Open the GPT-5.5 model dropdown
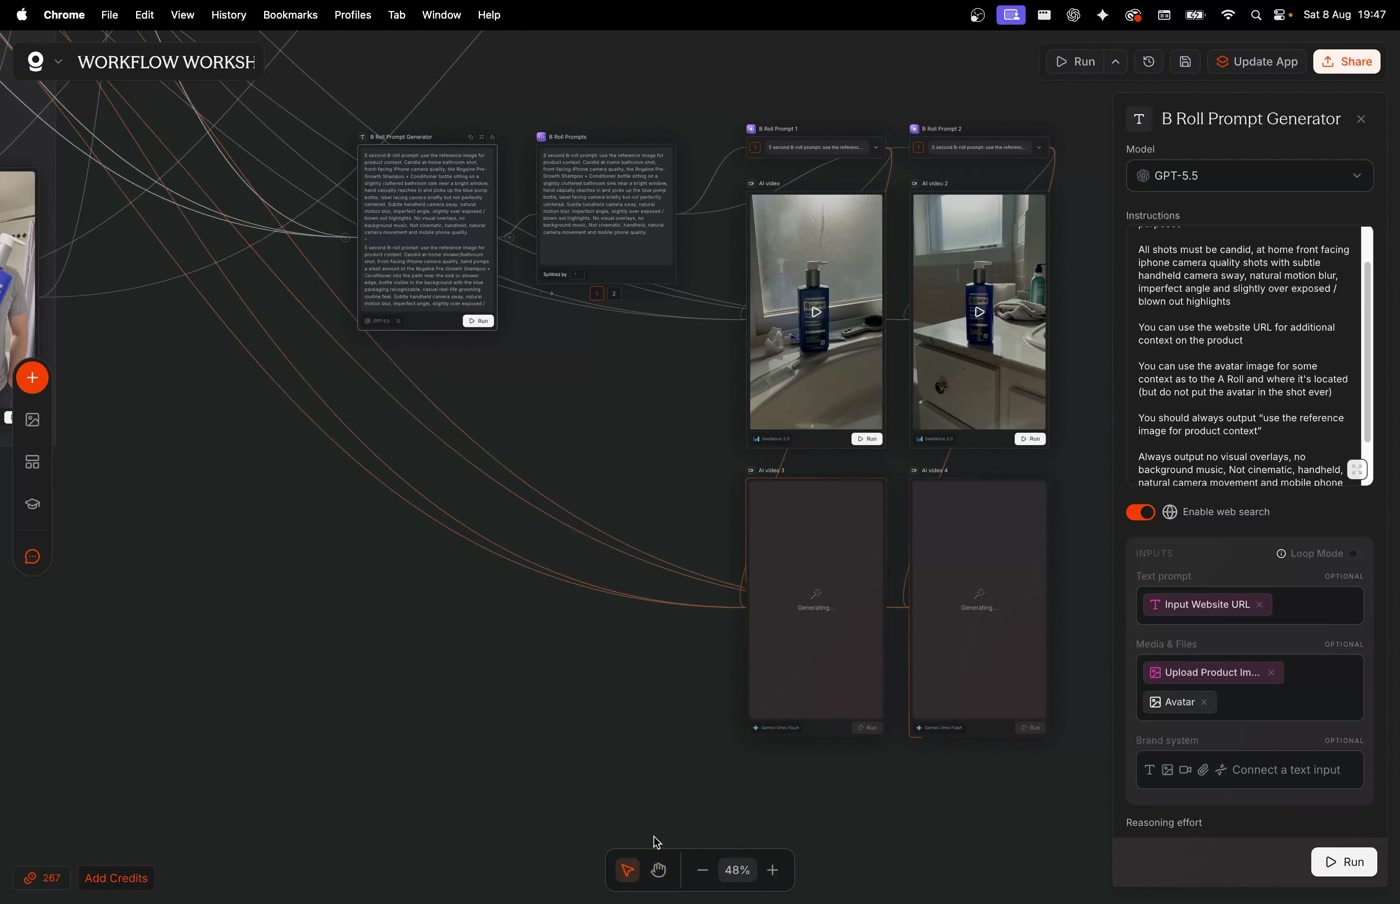The height and width of the screenshot is (904, 1400). [1249, 176]
